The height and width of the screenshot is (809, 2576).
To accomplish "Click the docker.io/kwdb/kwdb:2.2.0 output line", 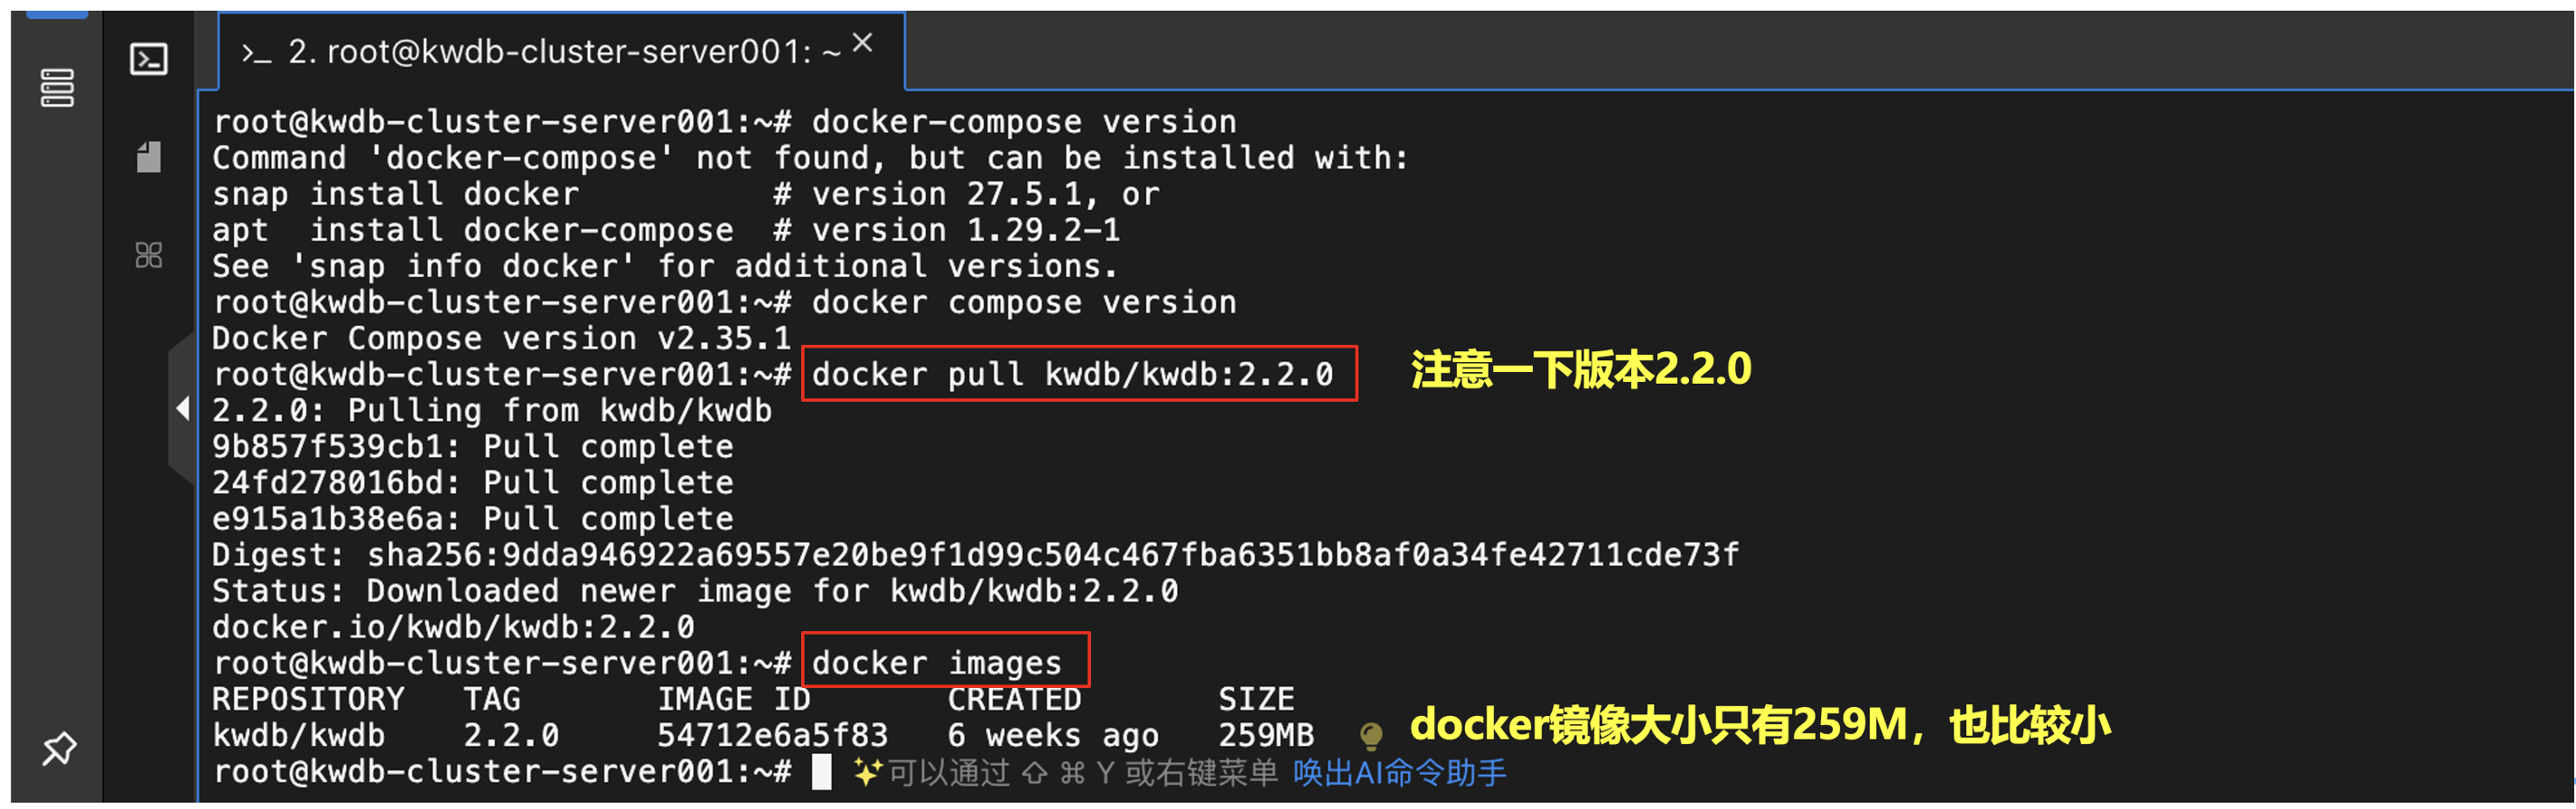I will tap(453, 627).
